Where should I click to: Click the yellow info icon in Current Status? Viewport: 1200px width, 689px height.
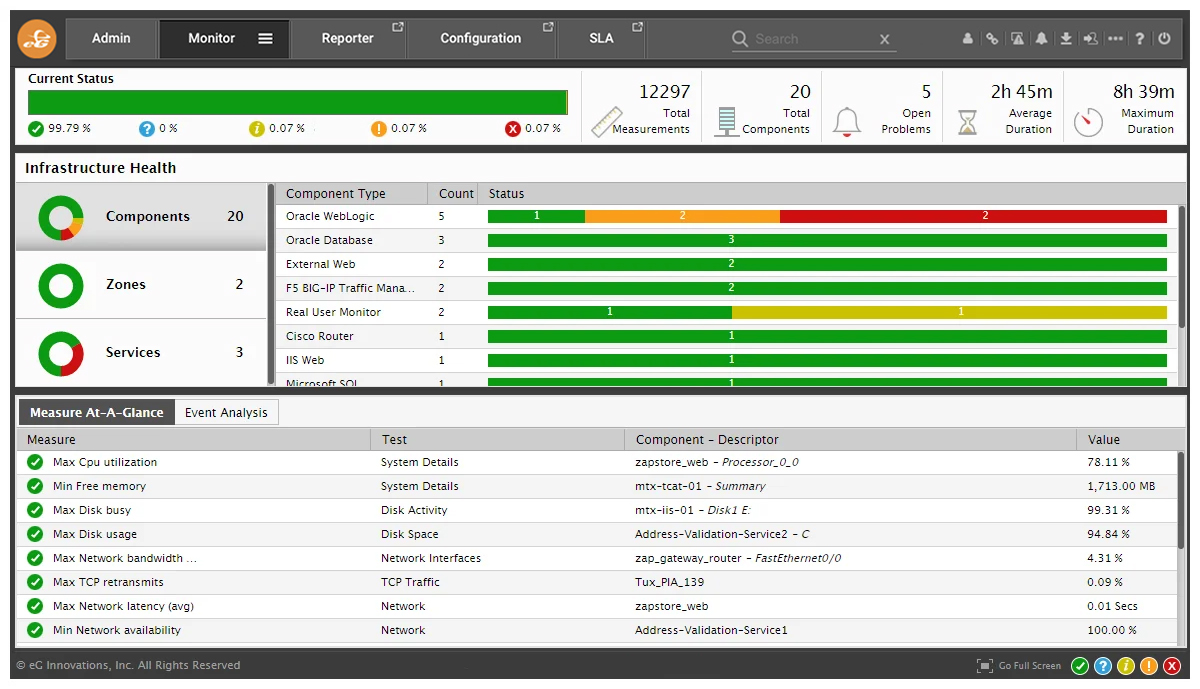click(257, 128)
